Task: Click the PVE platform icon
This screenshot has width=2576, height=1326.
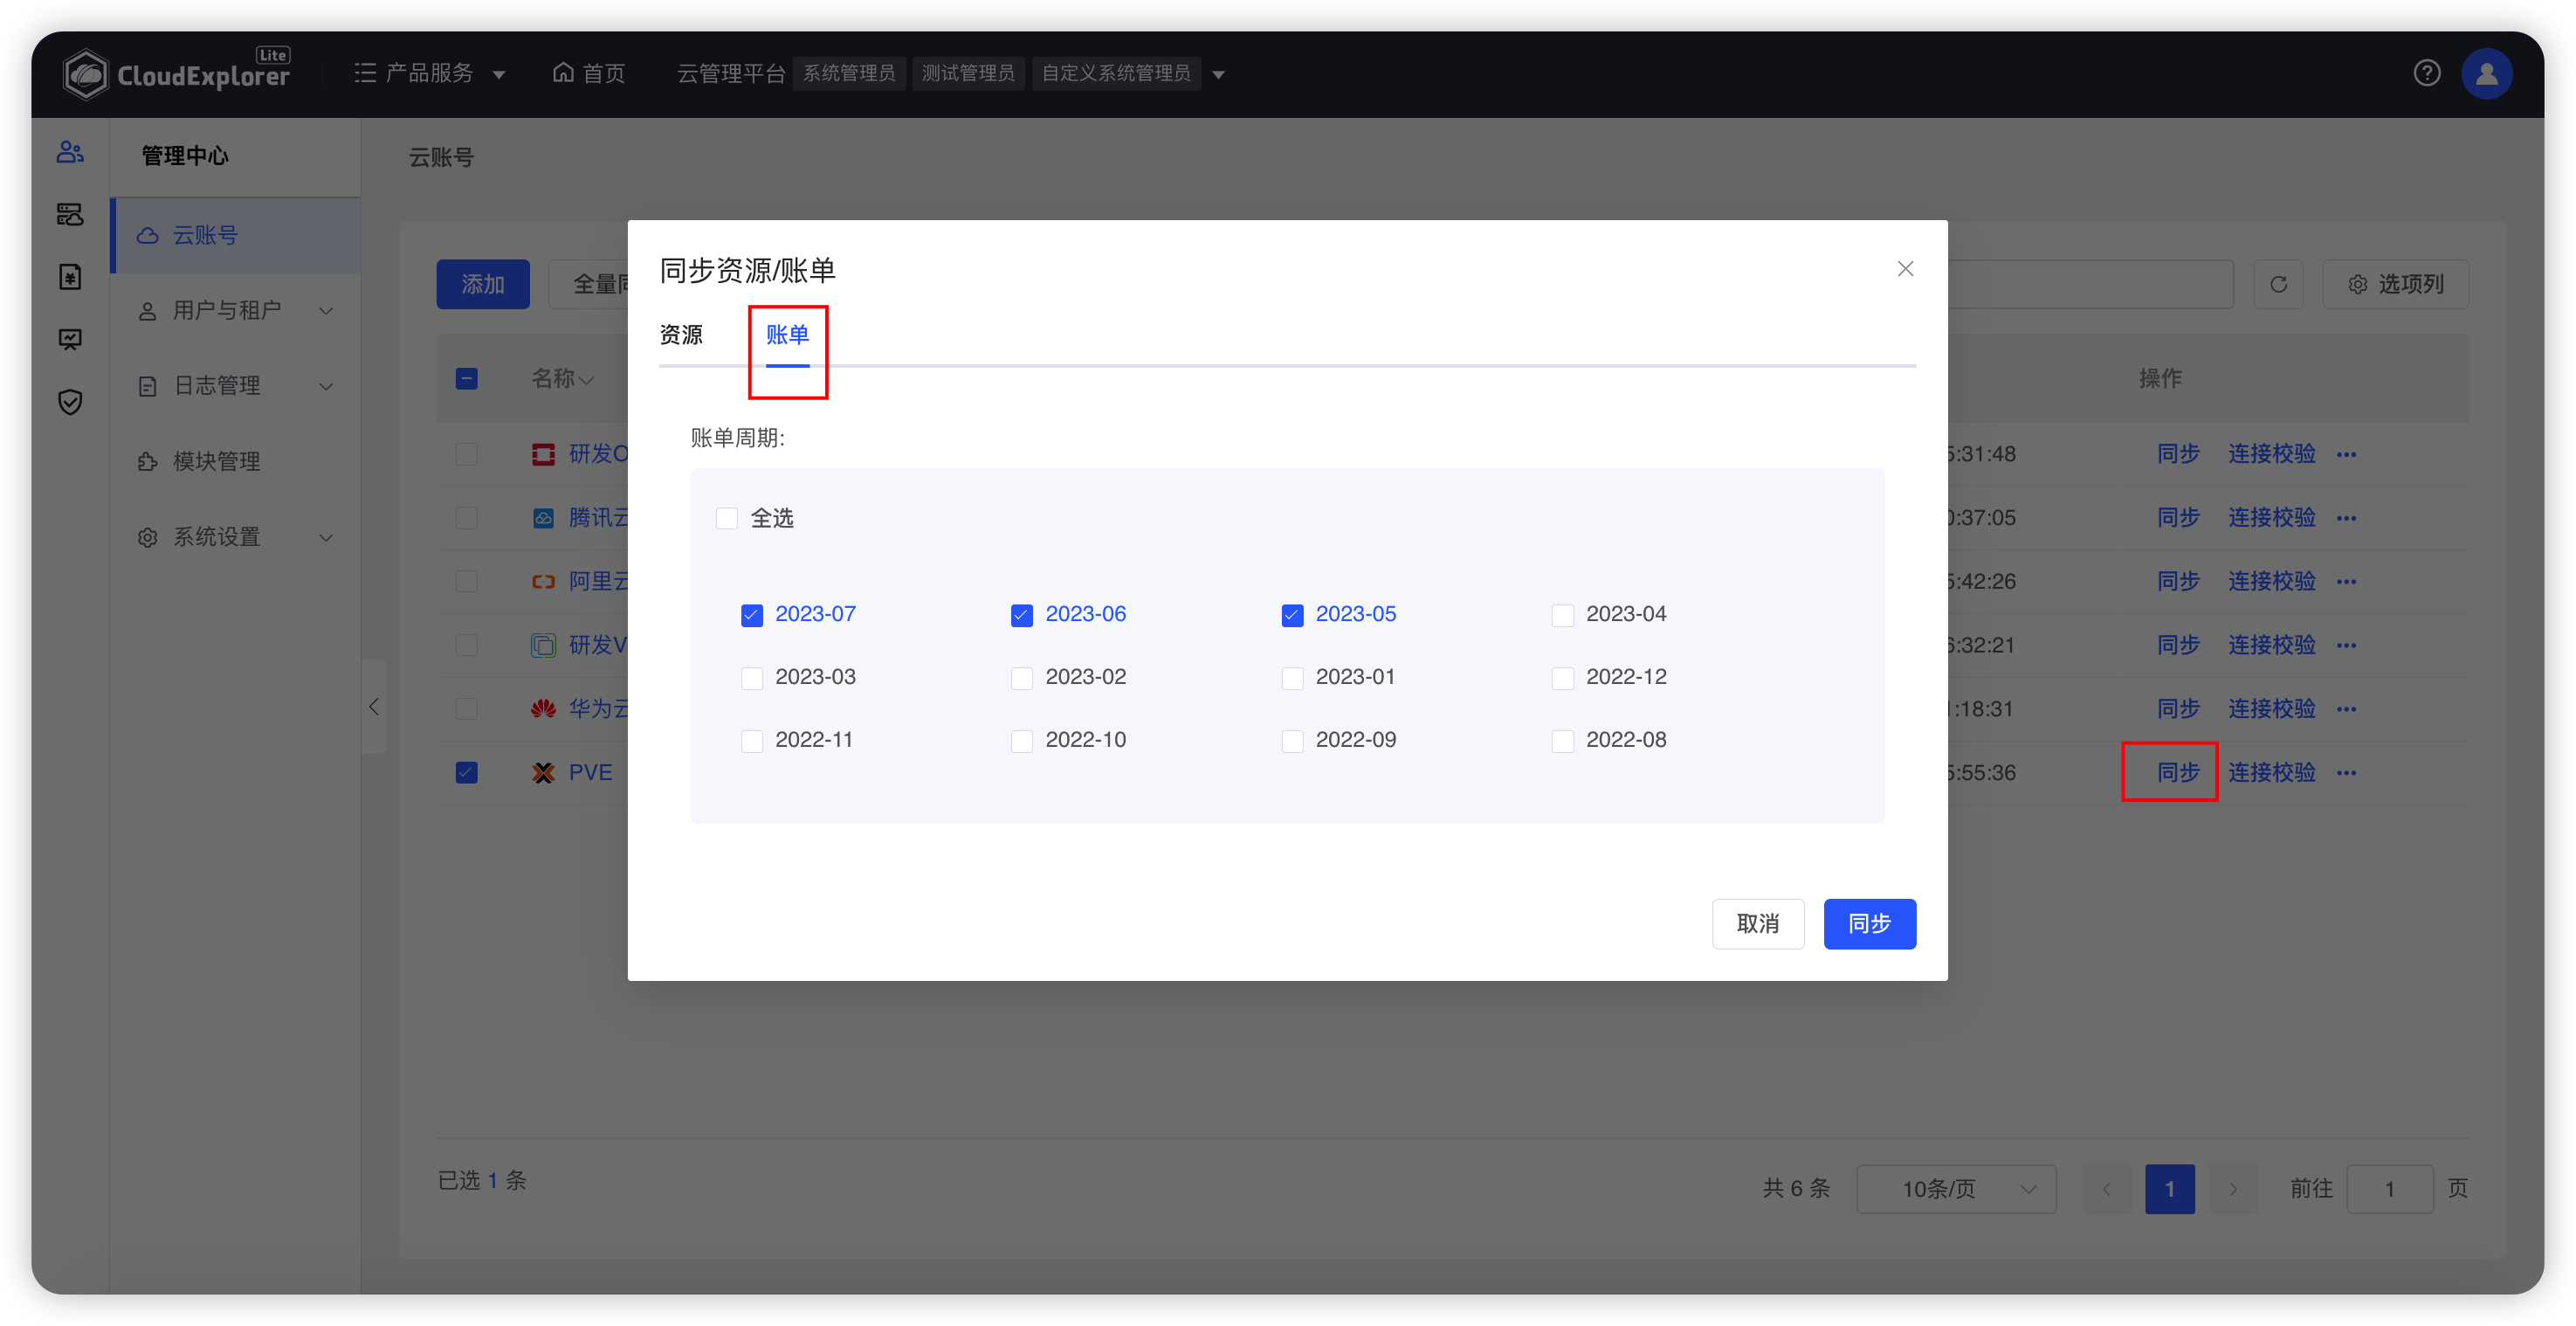Action: (x=543, y=773)
